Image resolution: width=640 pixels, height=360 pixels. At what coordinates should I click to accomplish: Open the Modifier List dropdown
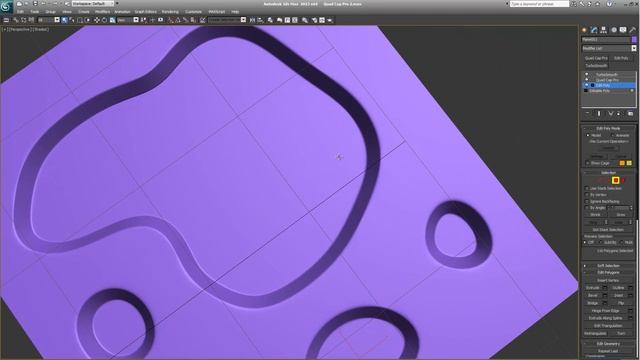pos(634,48)
